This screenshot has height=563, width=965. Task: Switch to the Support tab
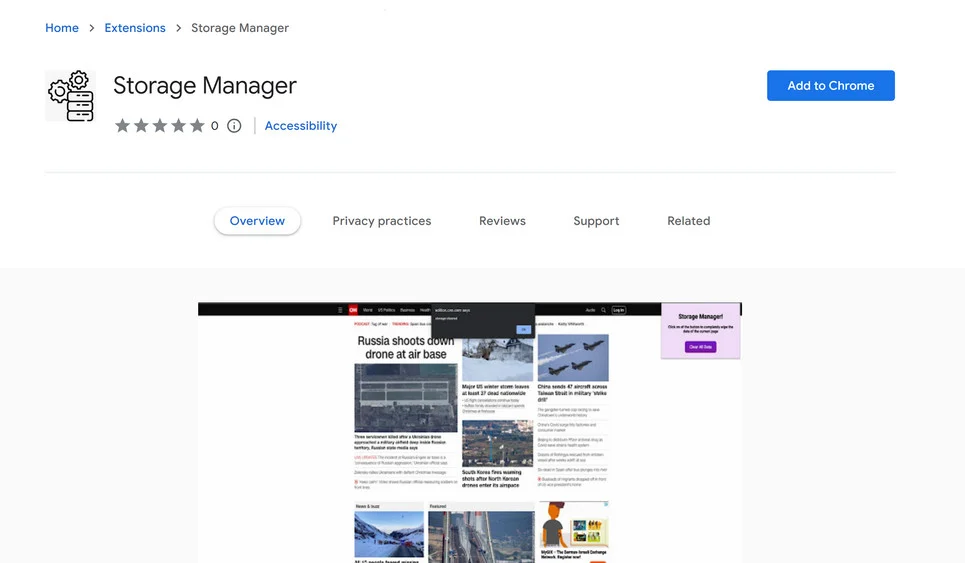pyautogui.click(x=596, y=221)
